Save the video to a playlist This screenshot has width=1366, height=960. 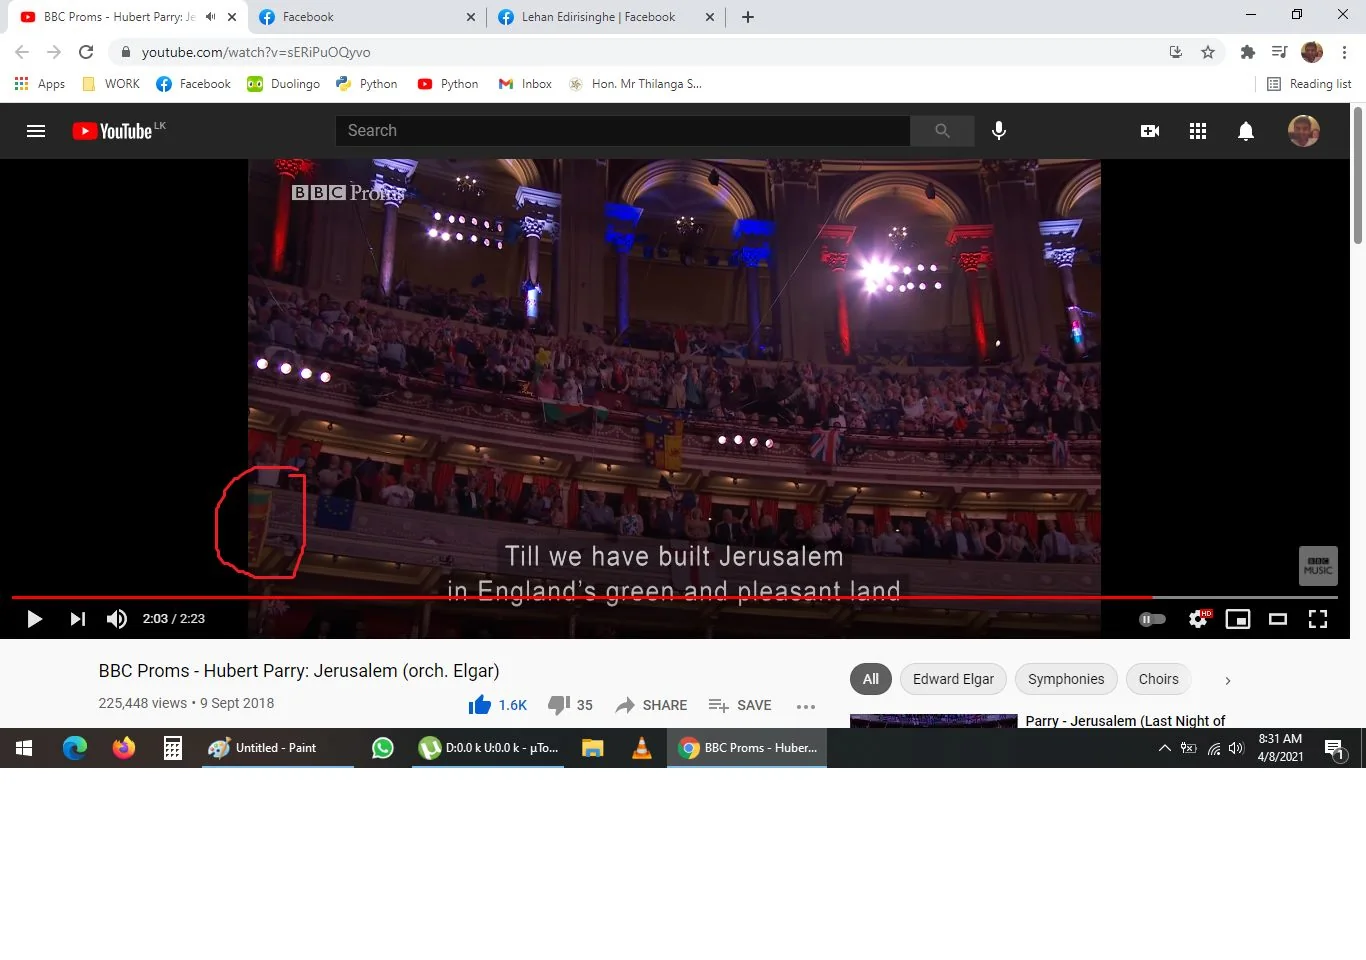[x=740, y=705]
